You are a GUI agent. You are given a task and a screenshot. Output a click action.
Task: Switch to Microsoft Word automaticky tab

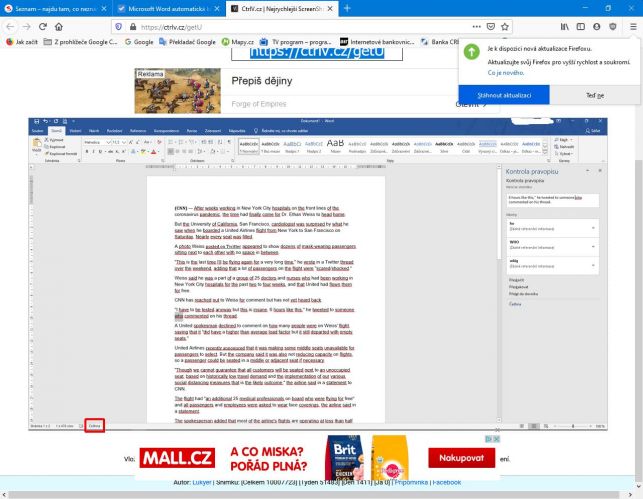[169, 8]
